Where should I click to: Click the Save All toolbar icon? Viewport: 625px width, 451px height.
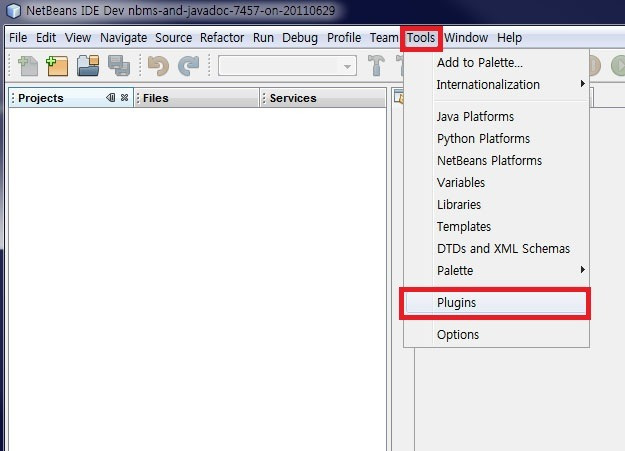119,66
